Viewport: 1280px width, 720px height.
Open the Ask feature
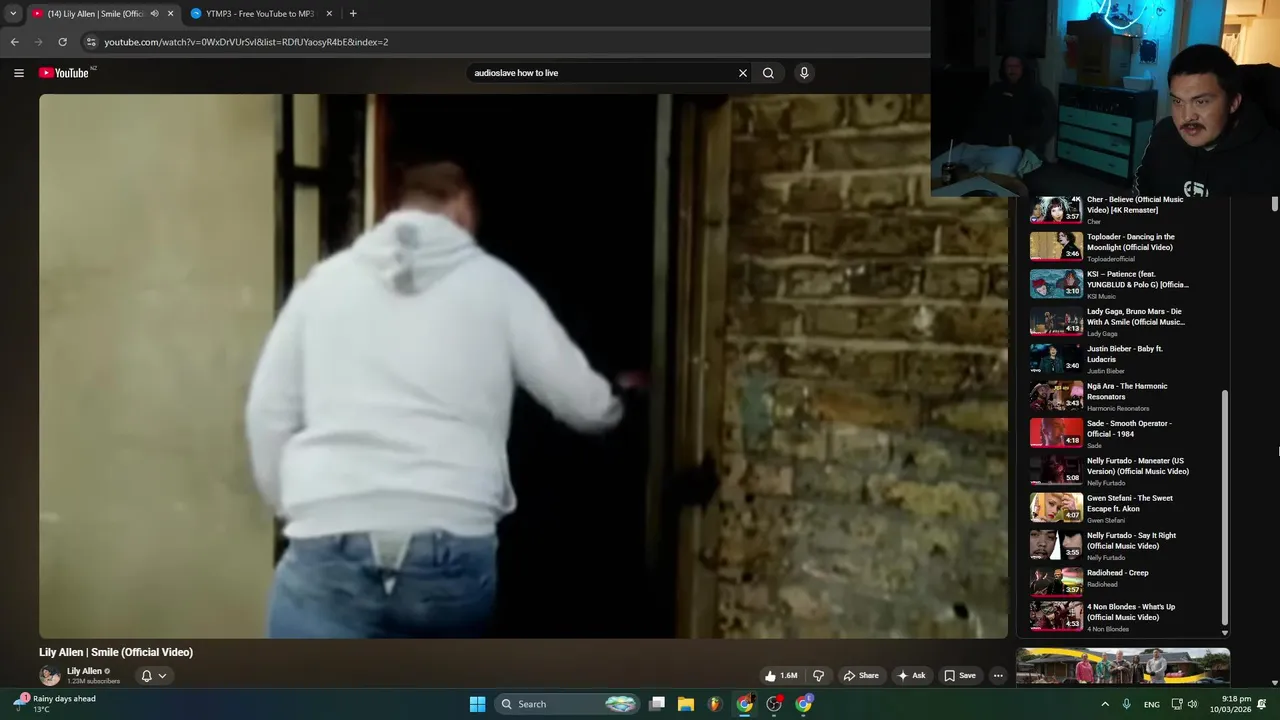[911, 676]
